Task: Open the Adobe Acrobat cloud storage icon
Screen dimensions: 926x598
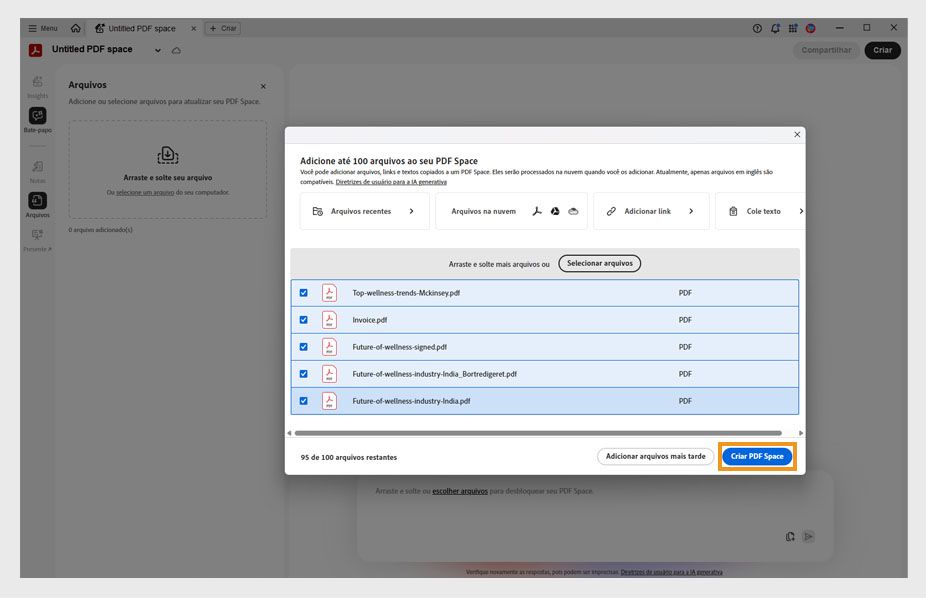Action: point(537,210)
